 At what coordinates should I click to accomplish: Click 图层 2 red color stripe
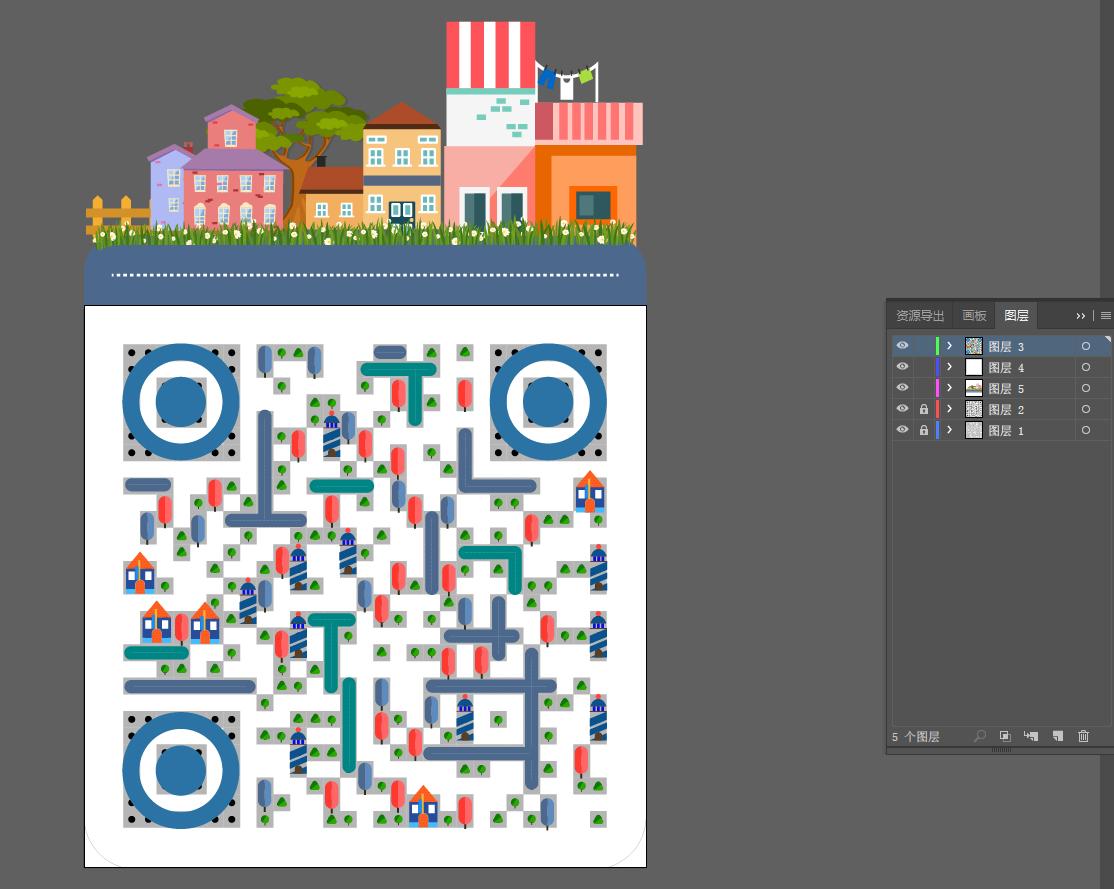click(938, 409)
